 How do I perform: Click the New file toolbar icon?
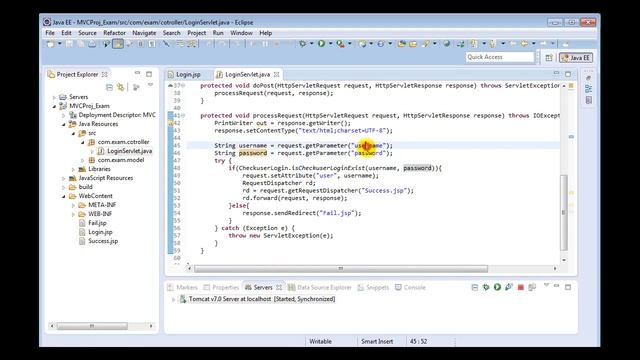point(50,44)
